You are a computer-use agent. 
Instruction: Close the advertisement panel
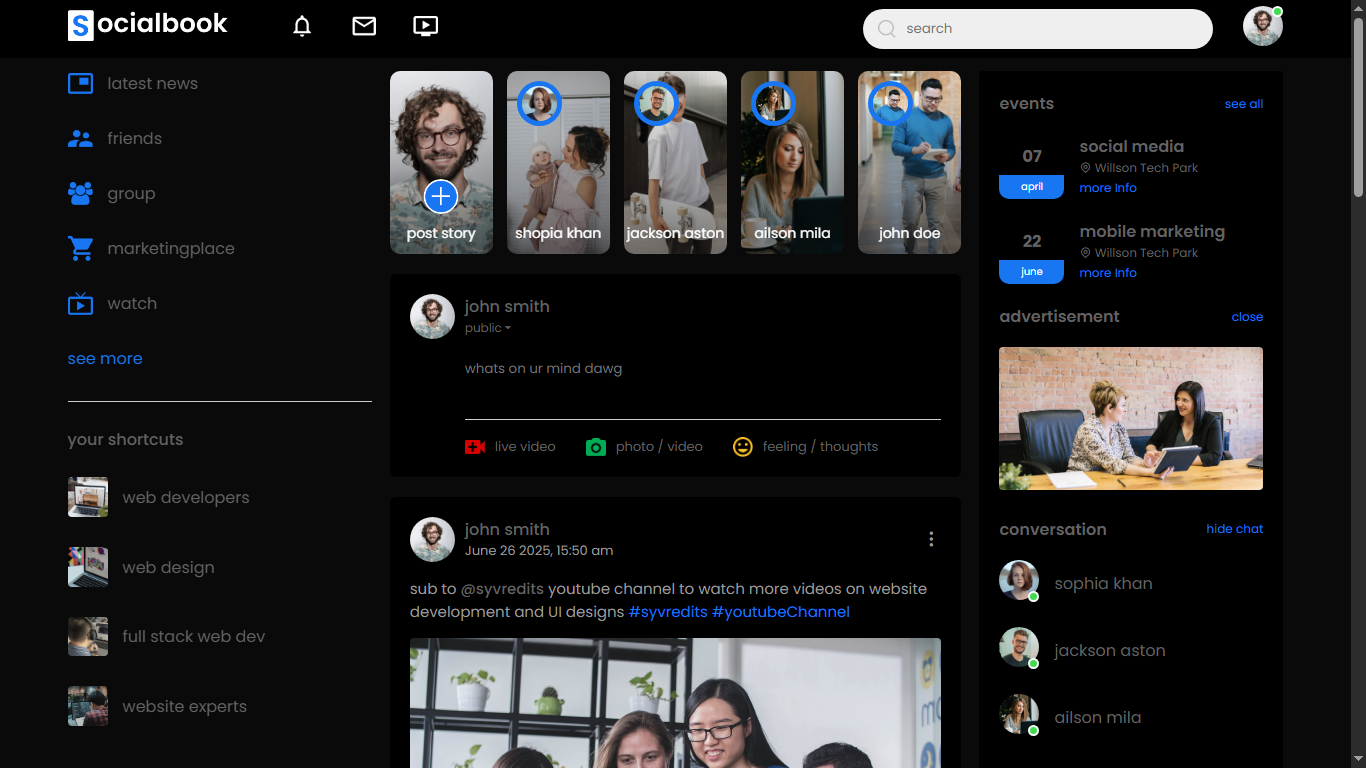[1247, 317]
